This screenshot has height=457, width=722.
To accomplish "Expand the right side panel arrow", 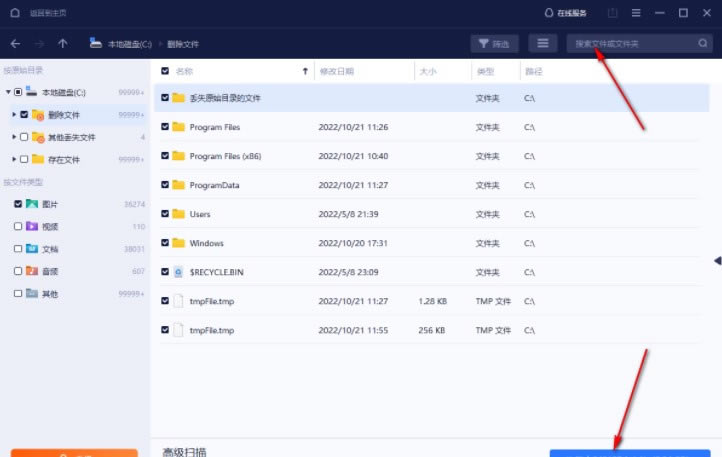I will point(716,260).
